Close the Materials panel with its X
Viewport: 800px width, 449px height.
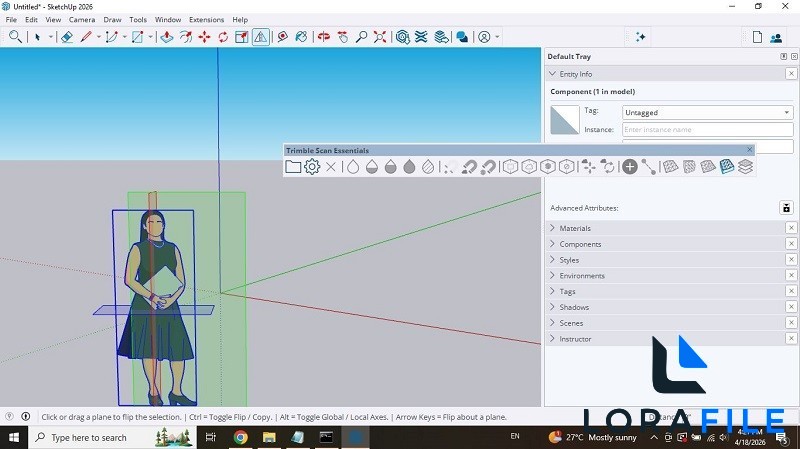click(791, 228)
